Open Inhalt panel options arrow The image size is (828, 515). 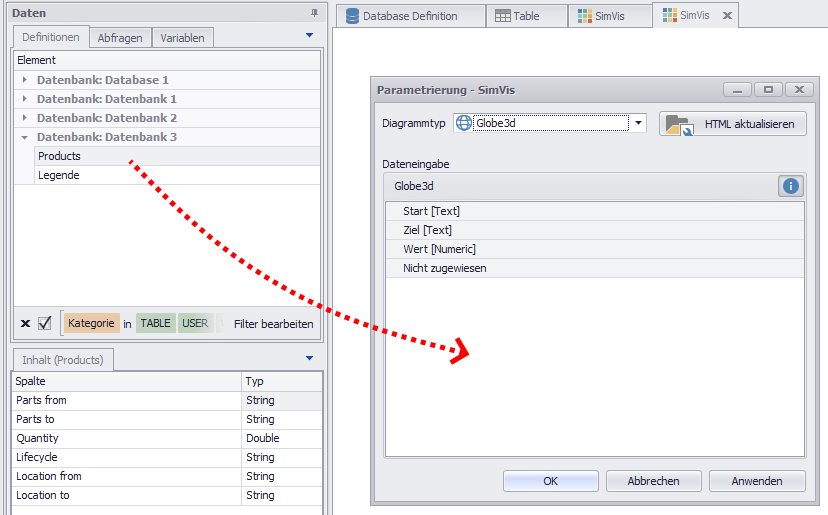click(x=309, y=358)
